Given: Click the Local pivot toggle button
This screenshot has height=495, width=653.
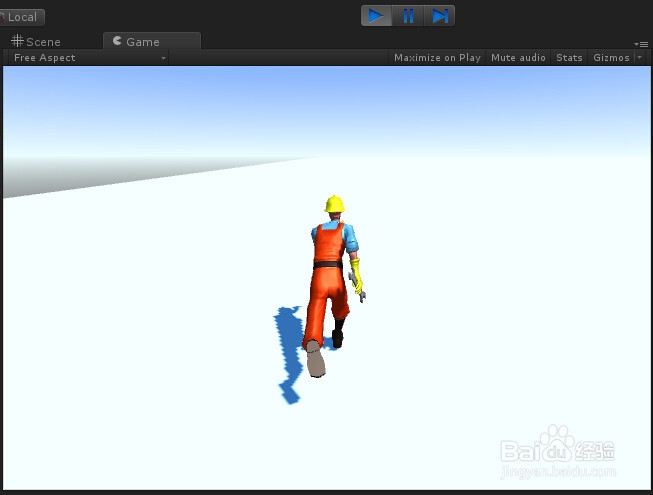Looking at the screenshot, I should 22,17.
